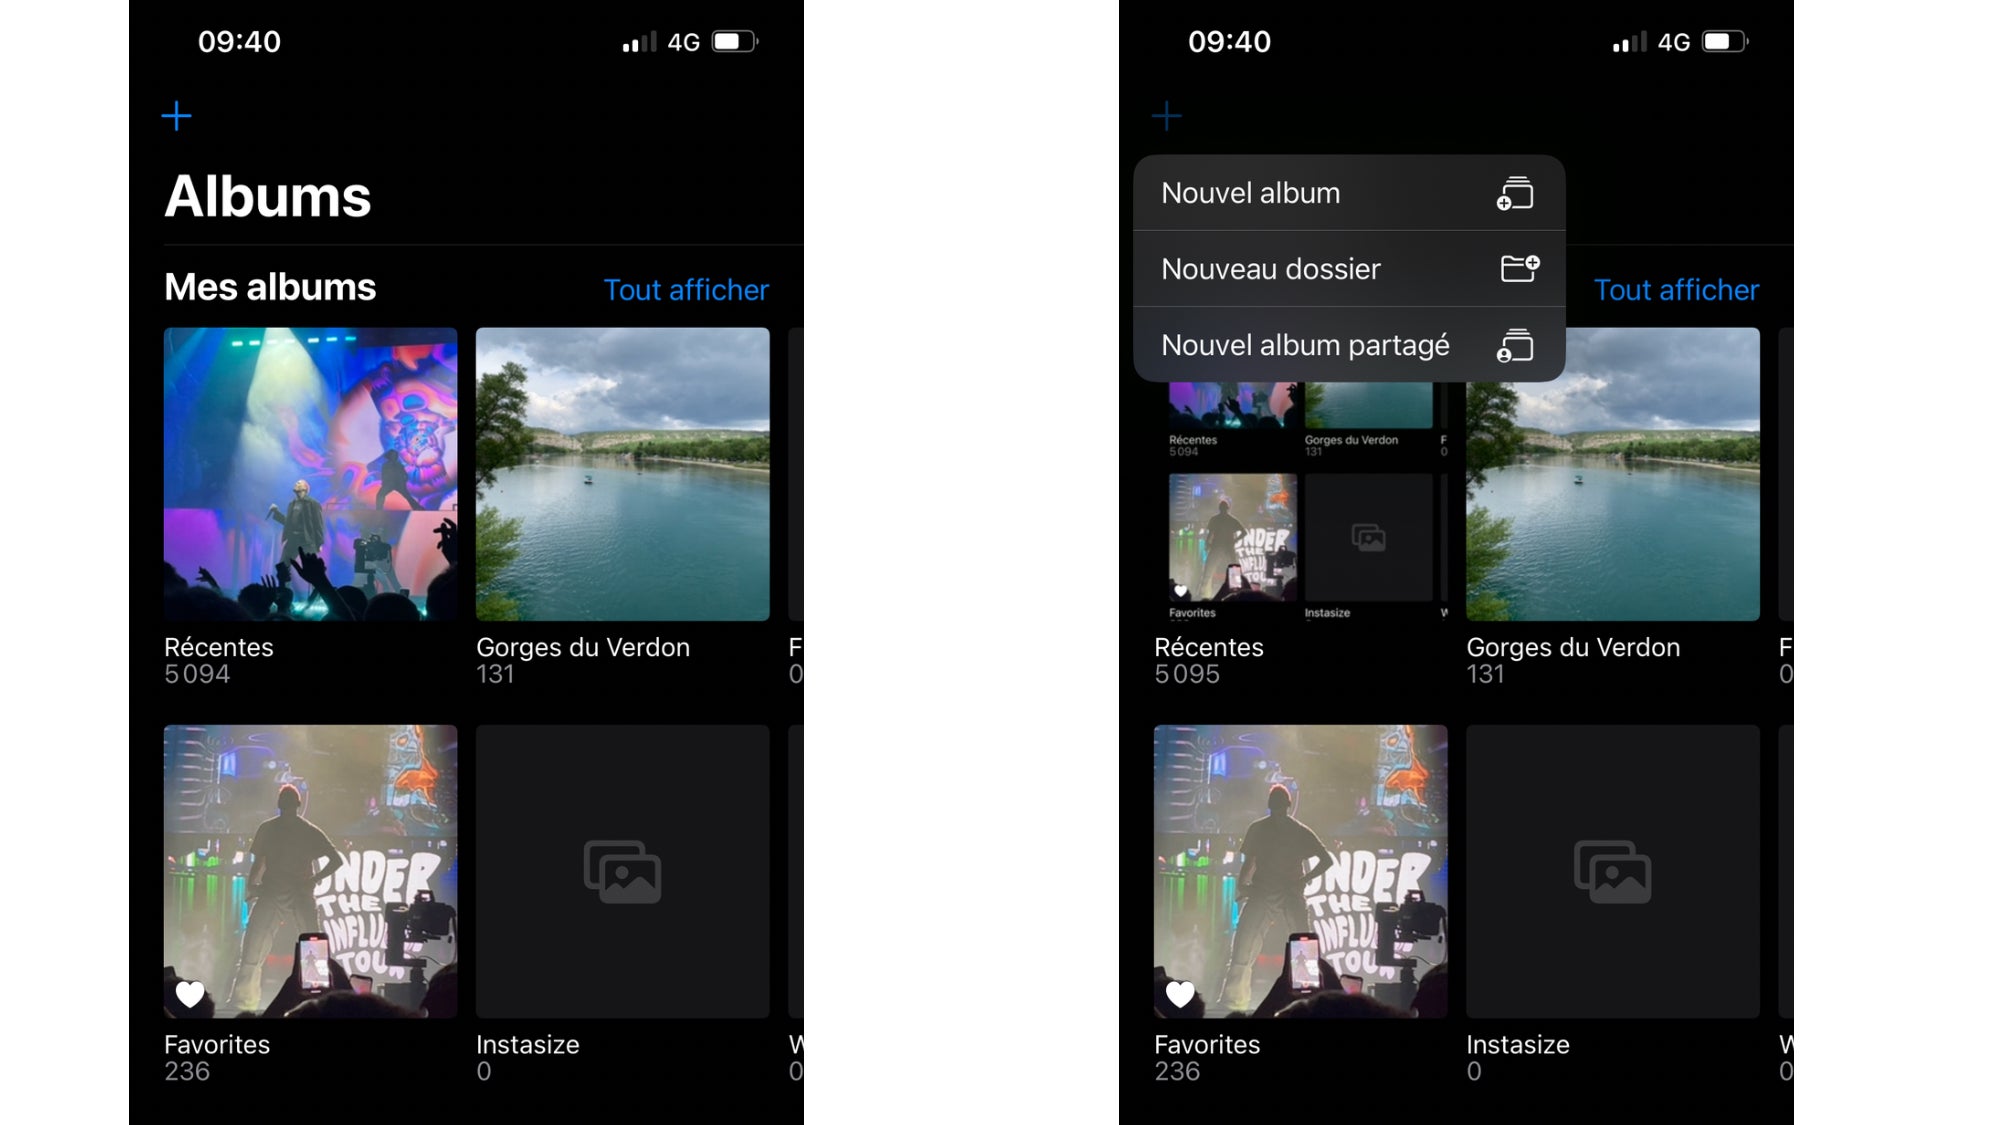
Task: Select the Nouvel album menu entry
Action: [1250, 193]
